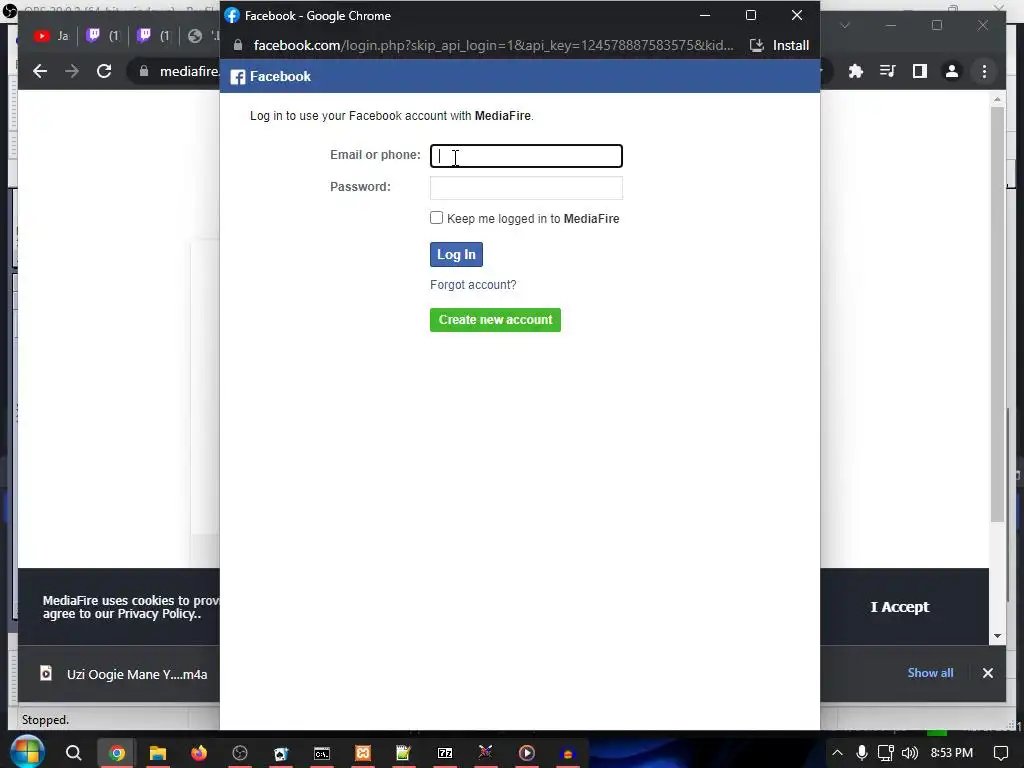Open the media player icon in taskbar
Screen dimensions: 1024x768
point(526,753)
